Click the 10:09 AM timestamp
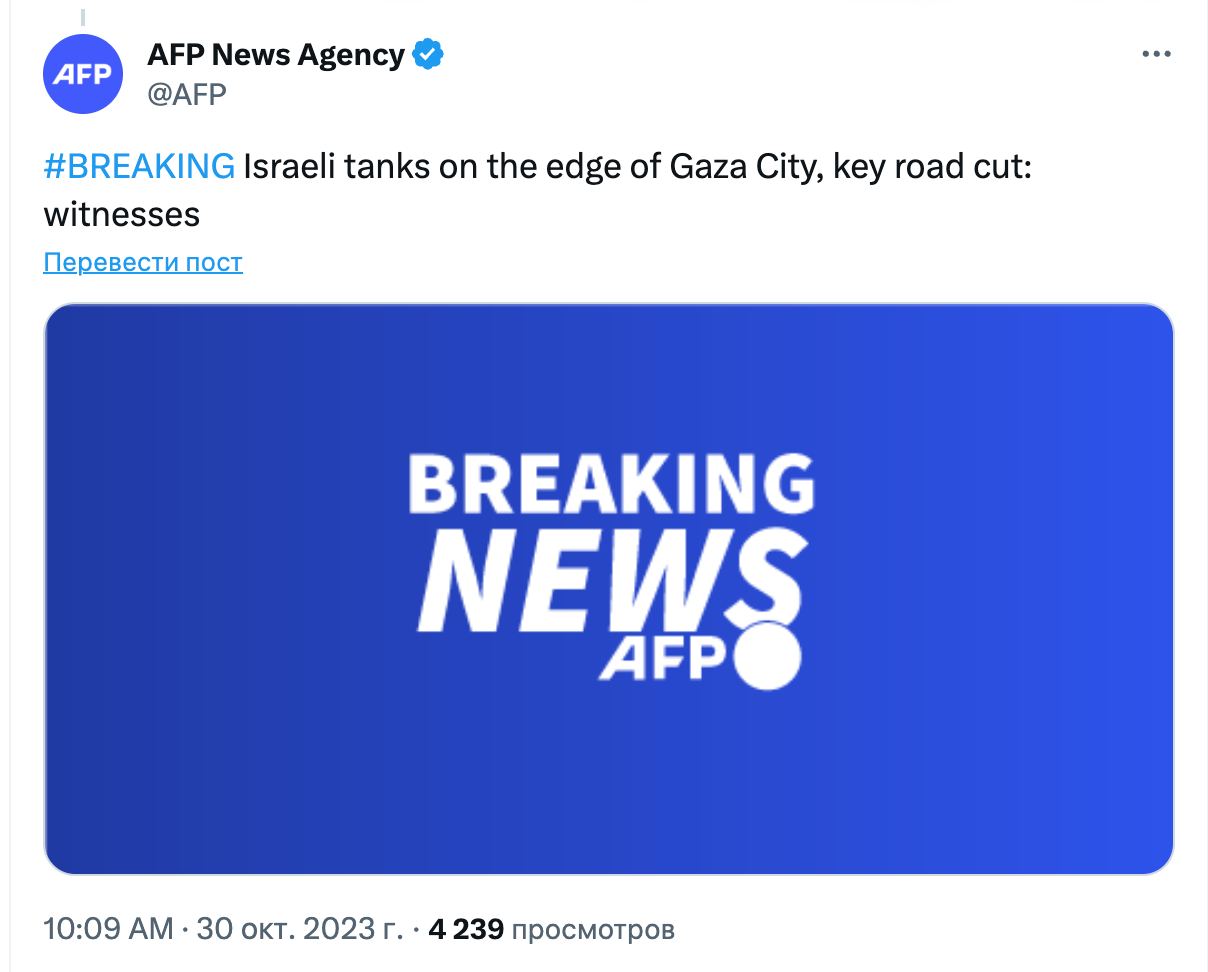Image resolution: width=1208 pixels, height=972 pixels. point(108,929)
